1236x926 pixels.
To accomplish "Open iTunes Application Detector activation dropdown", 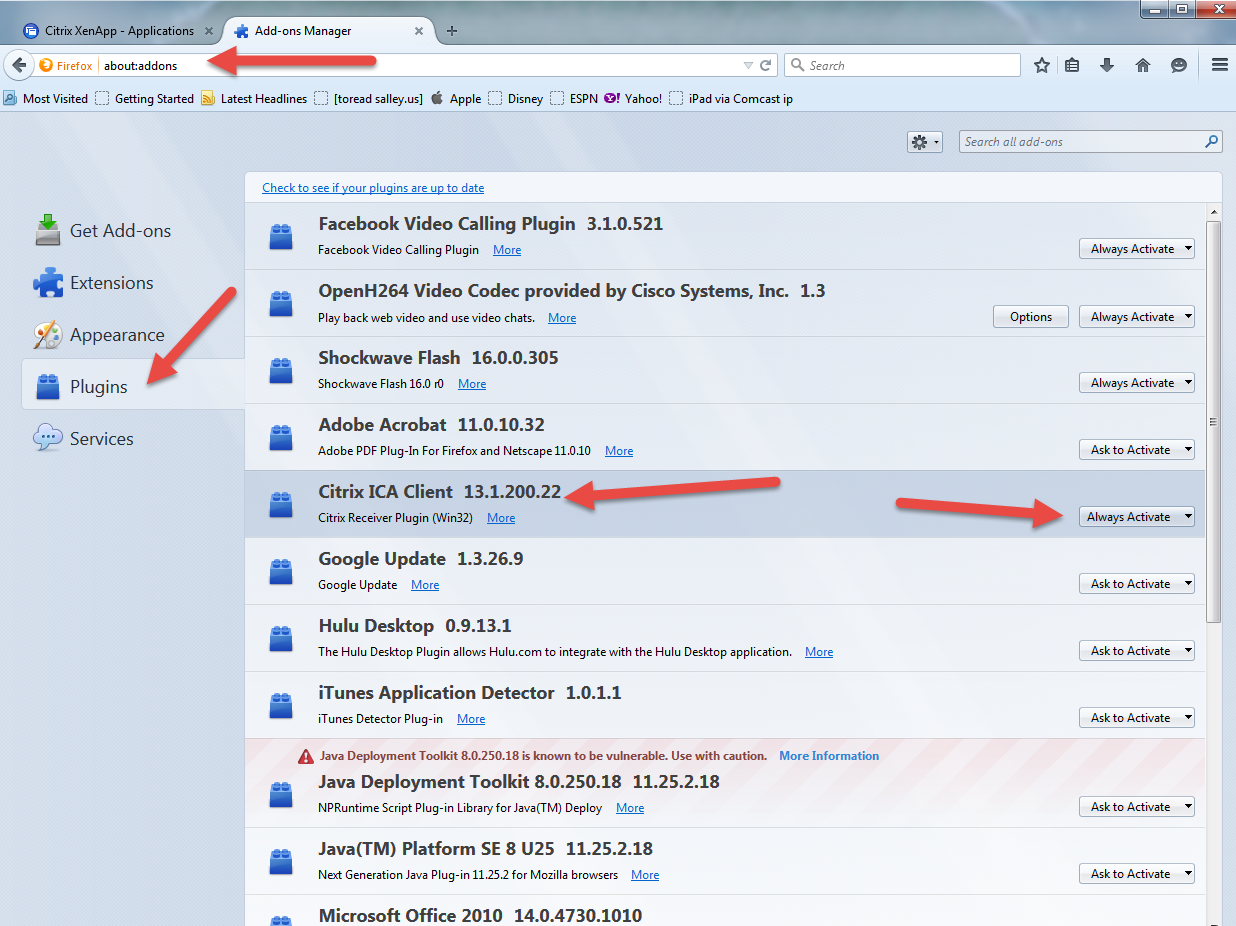I will point(1137,718).
